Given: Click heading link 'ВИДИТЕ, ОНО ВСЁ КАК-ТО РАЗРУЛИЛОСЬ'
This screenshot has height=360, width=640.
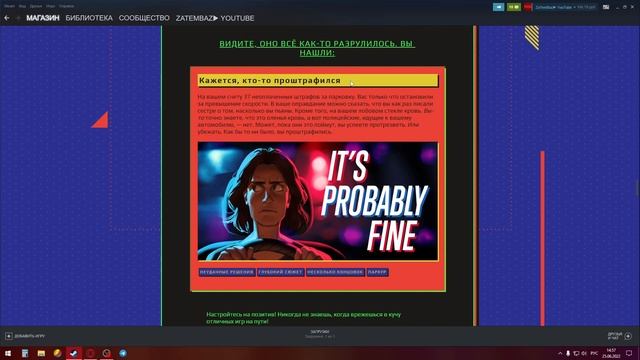Looking at the screenshot, I should click(x=317, y=48).
